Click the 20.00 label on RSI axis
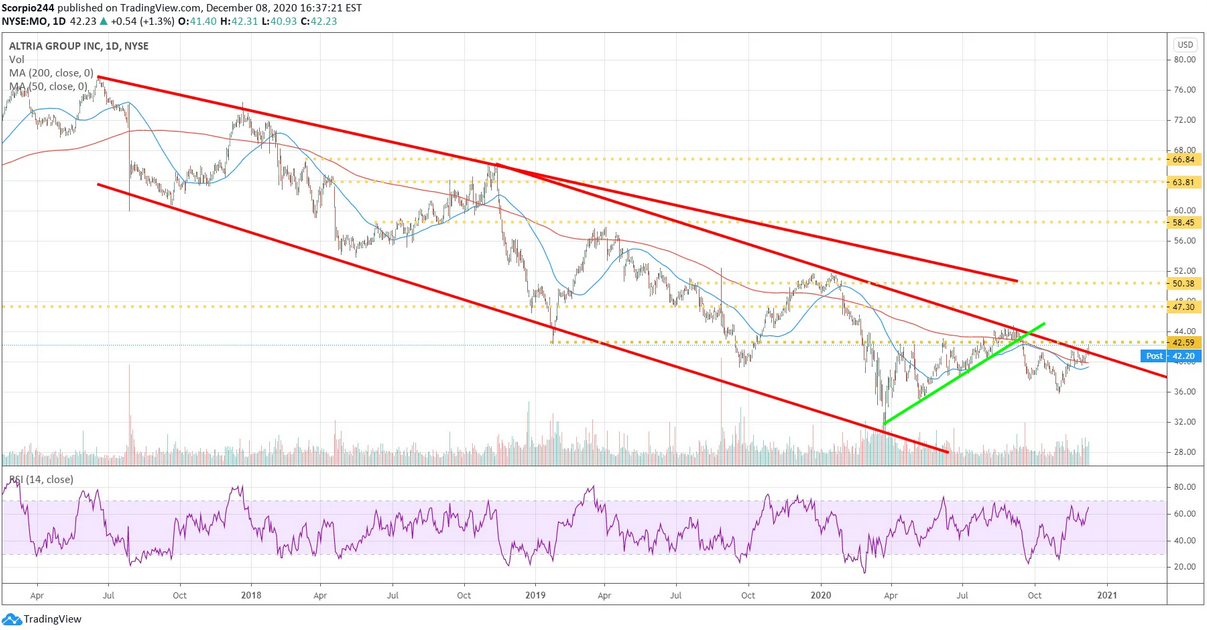 pos(1185,567)
